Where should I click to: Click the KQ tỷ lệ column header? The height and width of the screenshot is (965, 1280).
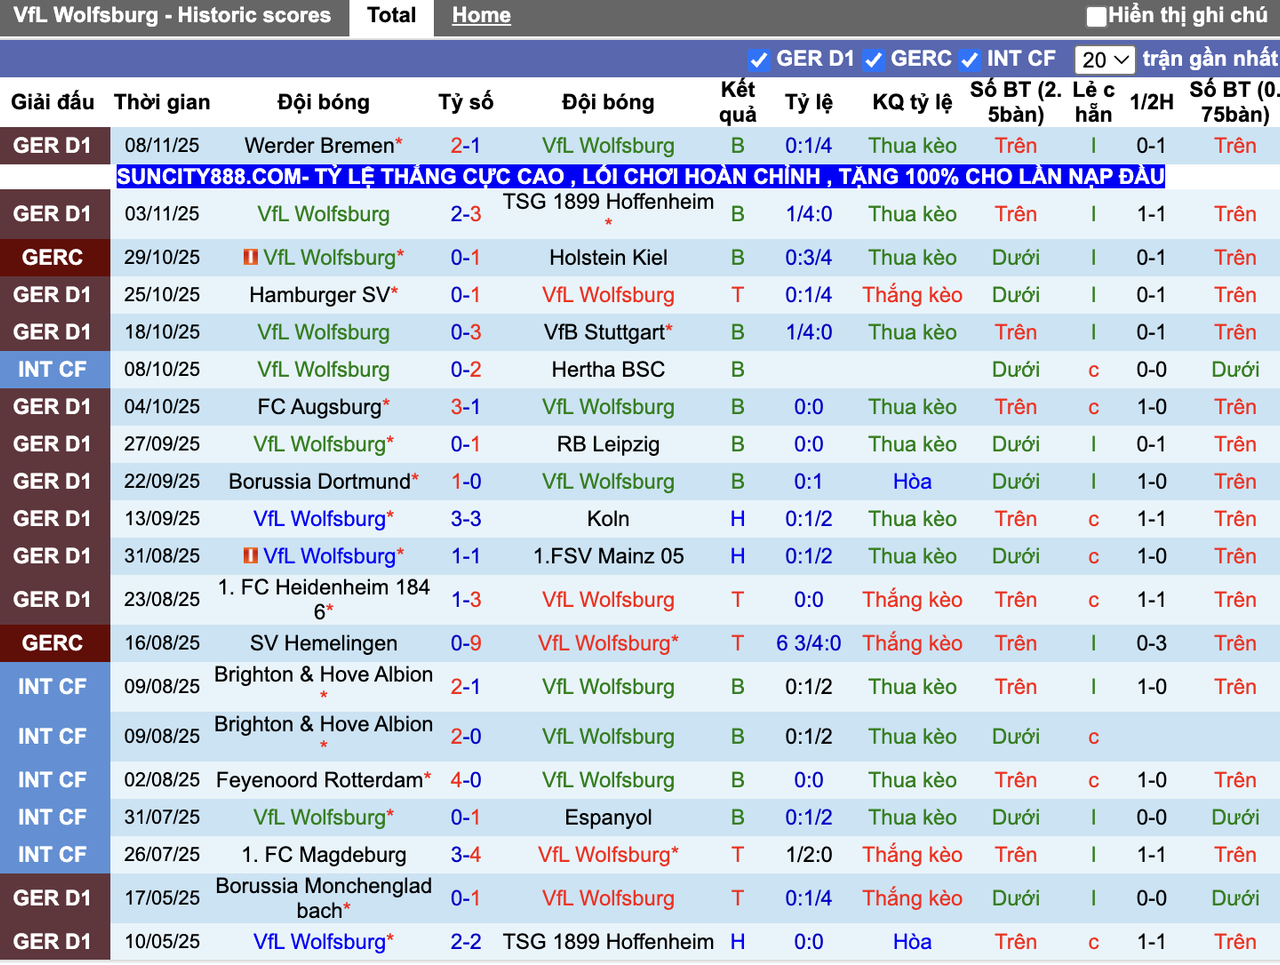tap(912, 102)
